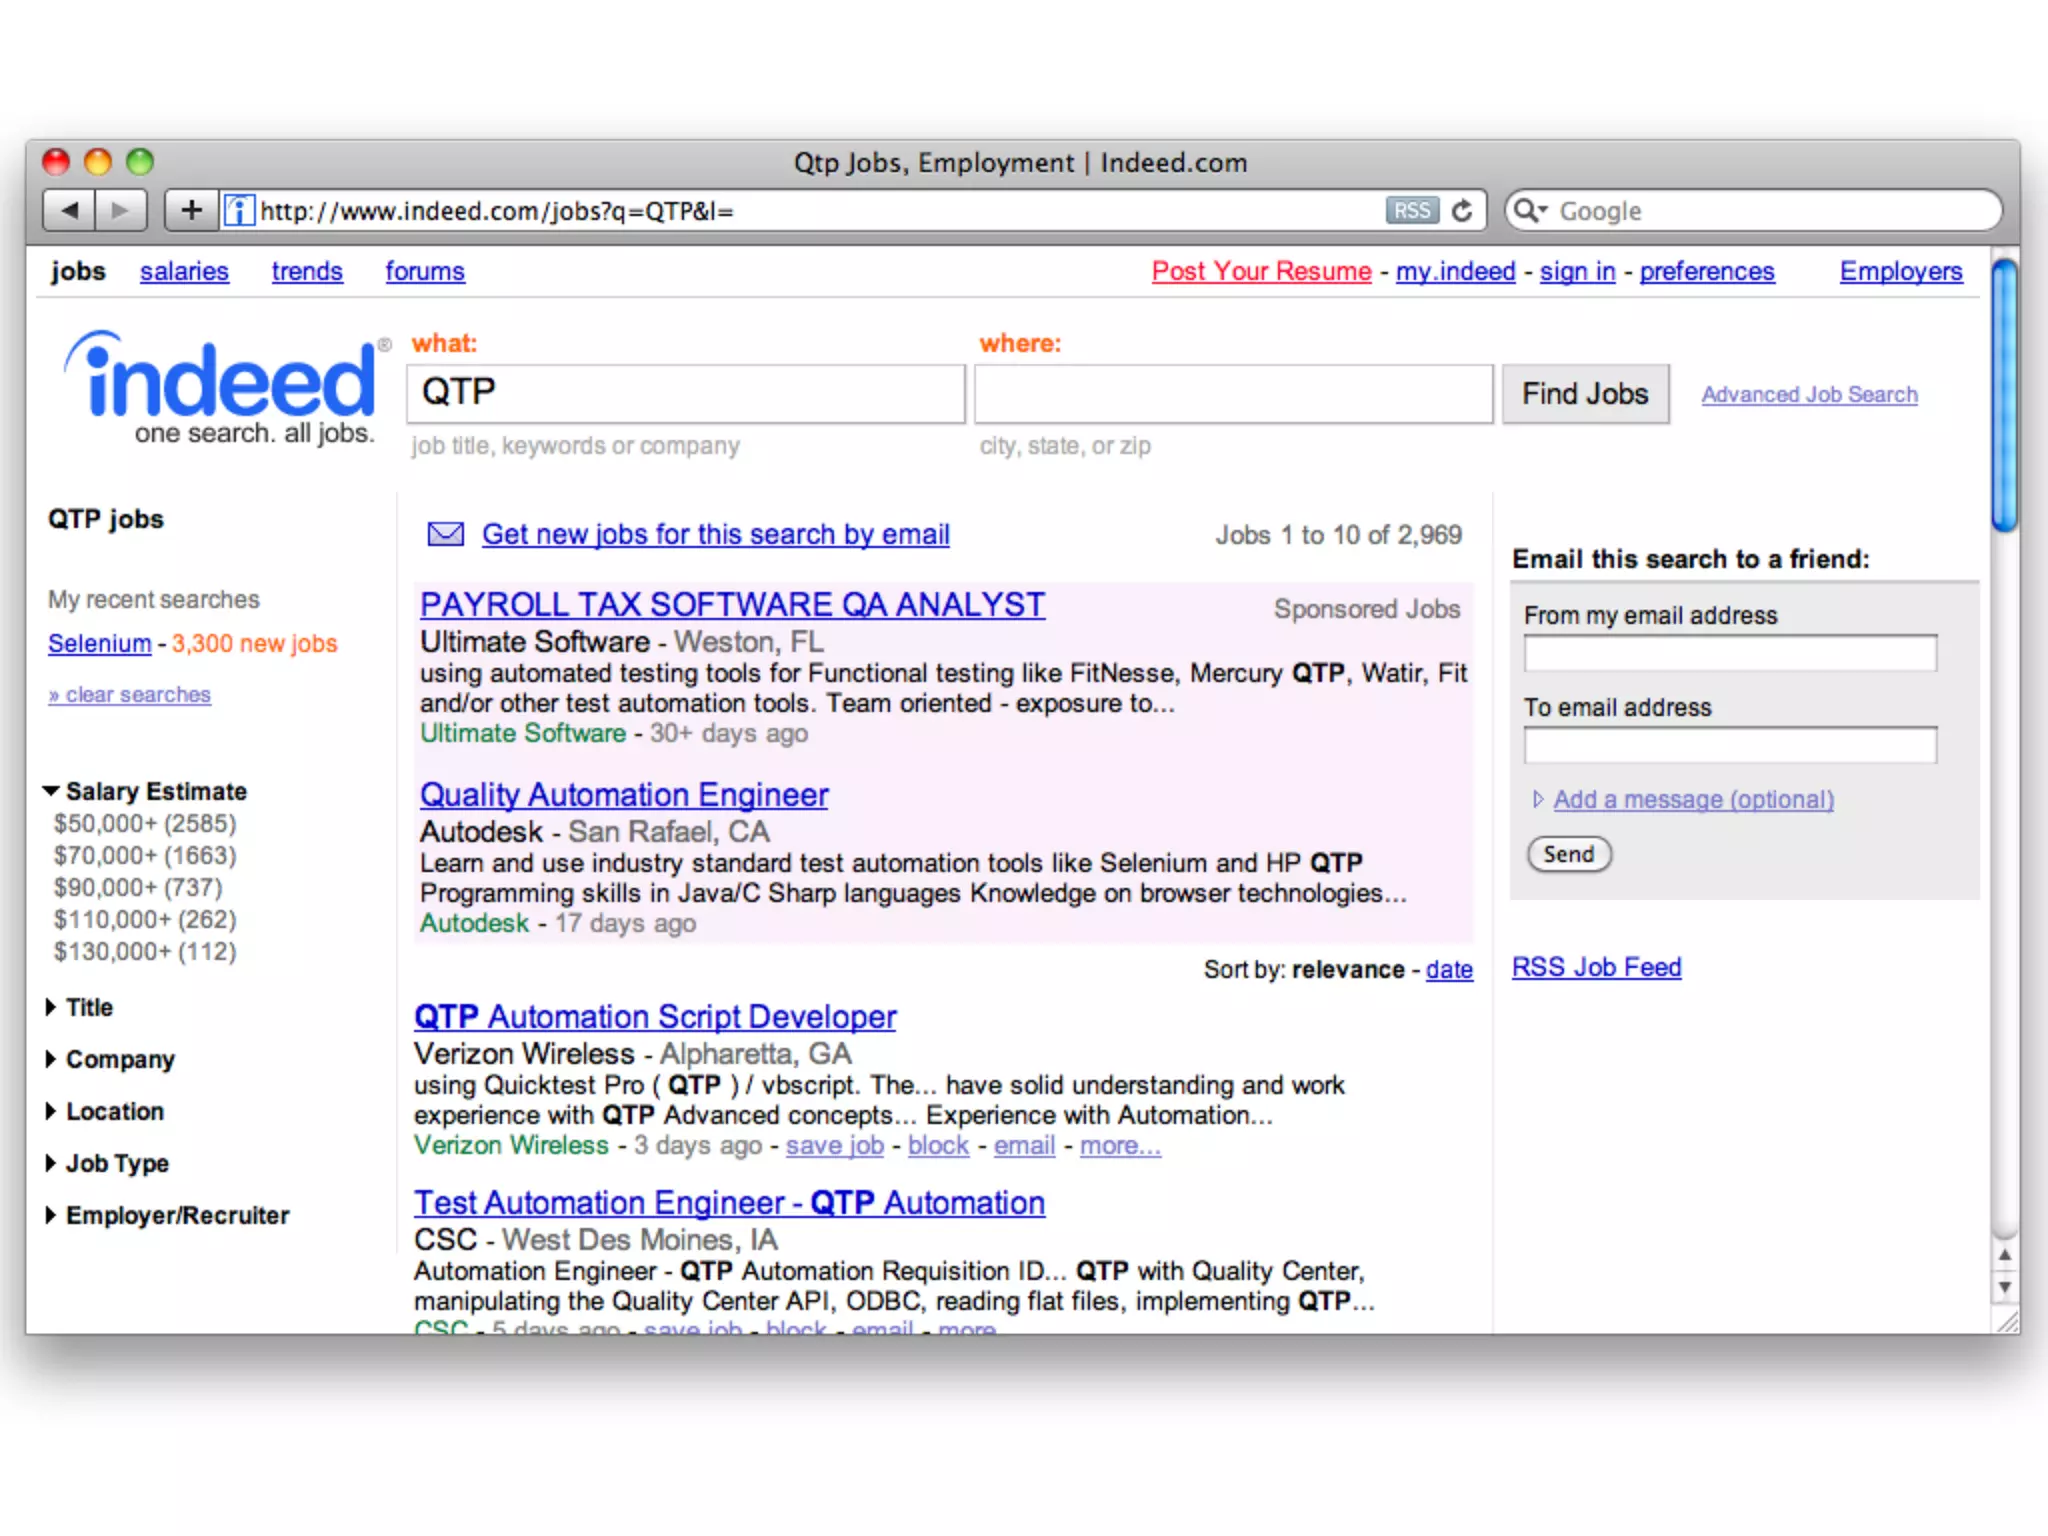
Task: Open QTP Automation Script Developer job link
Action: click(x=655, y=1017)
